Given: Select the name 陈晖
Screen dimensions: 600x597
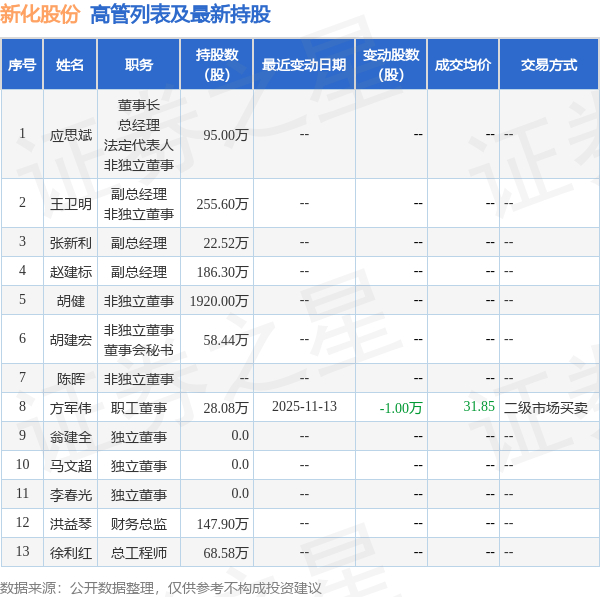Looking at the screenshot, I should click(x=71, y=379).
